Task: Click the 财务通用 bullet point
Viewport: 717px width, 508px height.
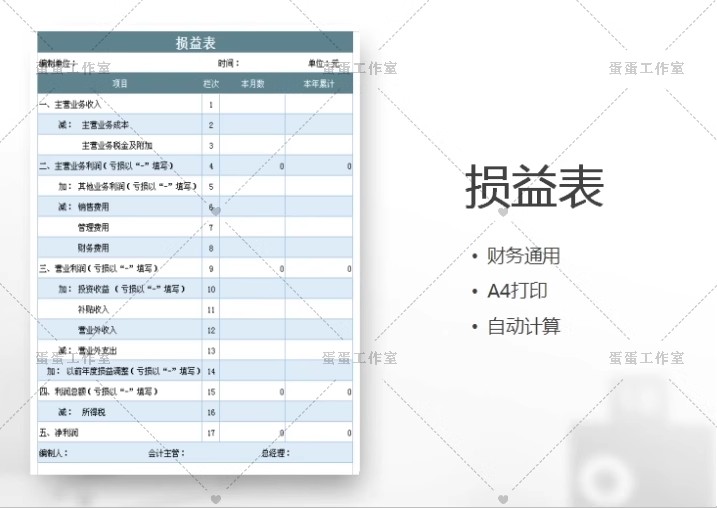Action: coord(524,256)
